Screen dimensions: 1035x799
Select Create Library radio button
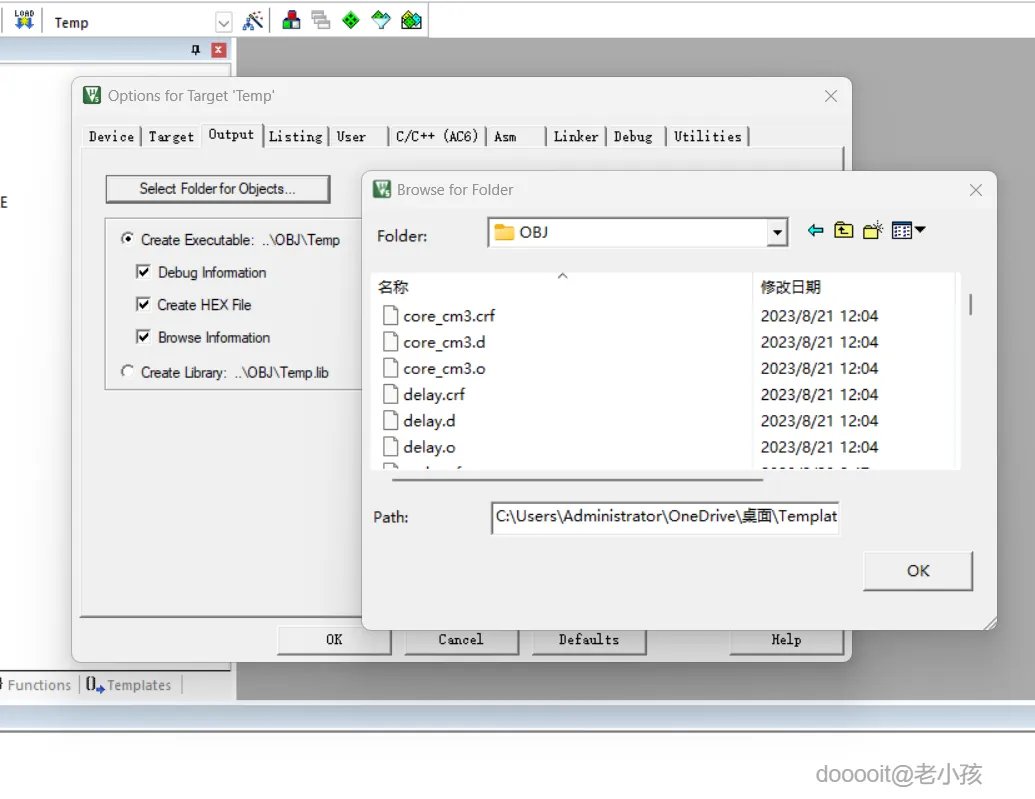(x=127, y=372)
